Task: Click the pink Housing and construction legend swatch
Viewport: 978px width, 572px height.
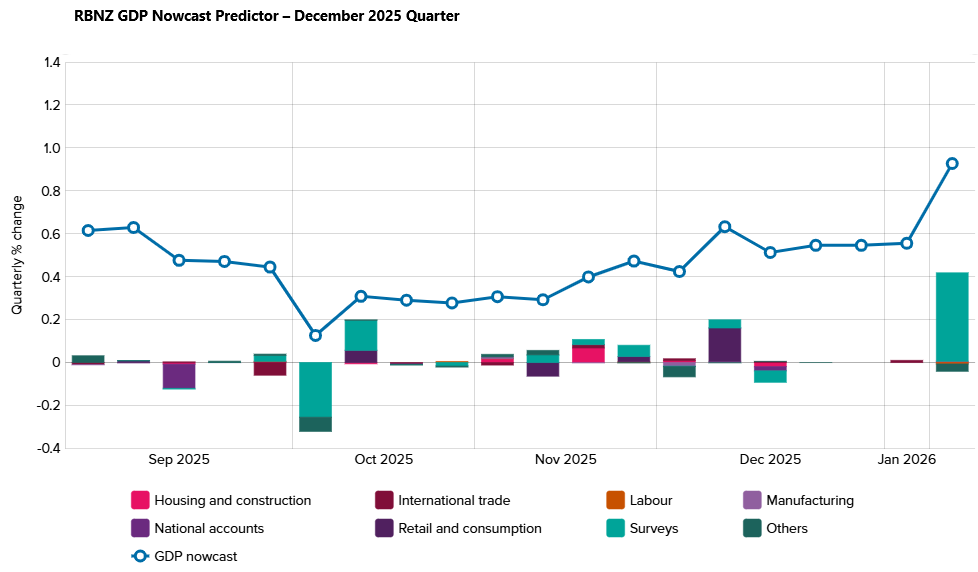Action: (x=140, y=500)
